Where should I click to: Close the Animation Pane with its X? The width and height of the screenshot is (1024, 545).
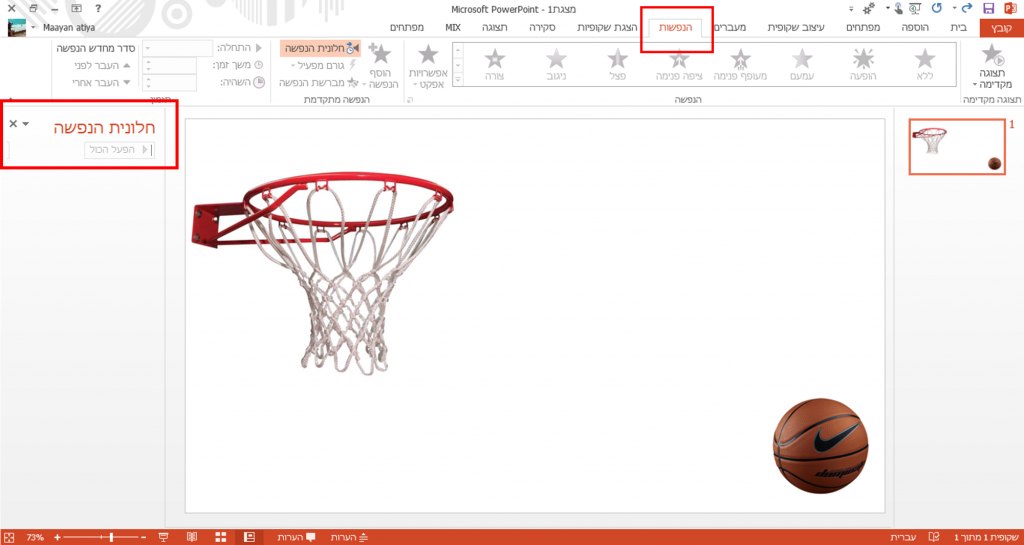tap(13, 123)
